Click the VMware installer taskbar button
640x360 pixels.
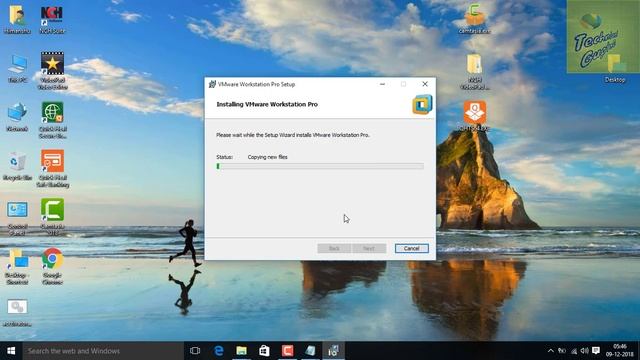click(333, 351)
